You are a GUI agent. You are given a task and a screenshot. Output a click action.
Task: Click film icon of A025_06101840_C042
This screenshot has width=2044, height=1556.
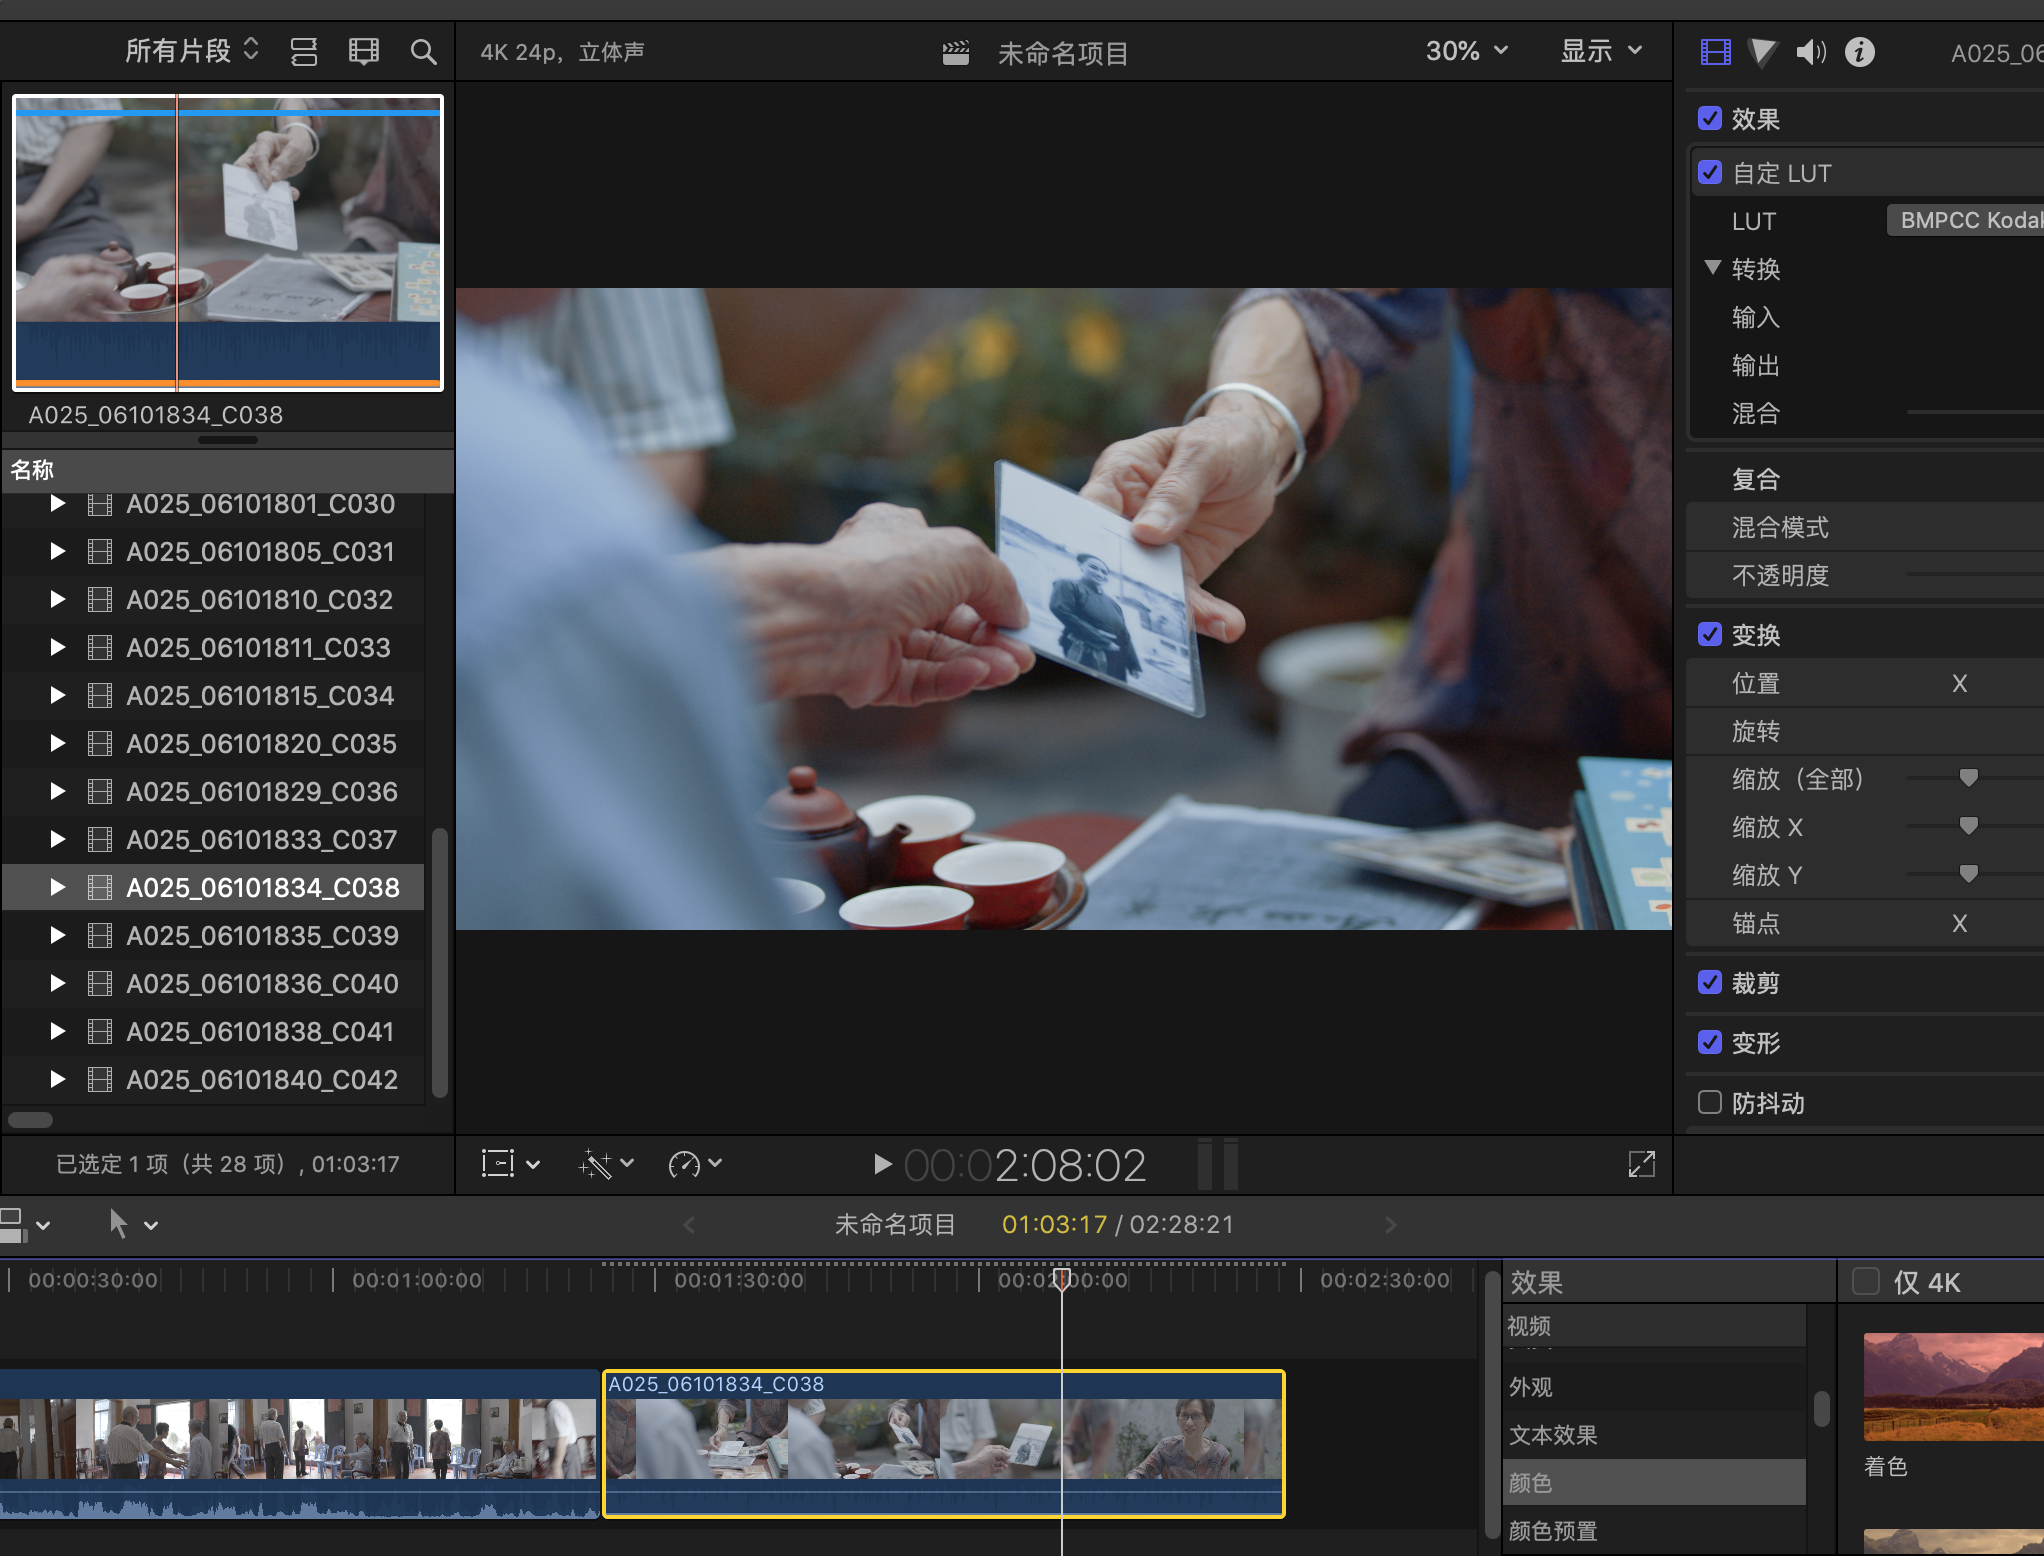pyautogui.click(x=99, y=1079)
